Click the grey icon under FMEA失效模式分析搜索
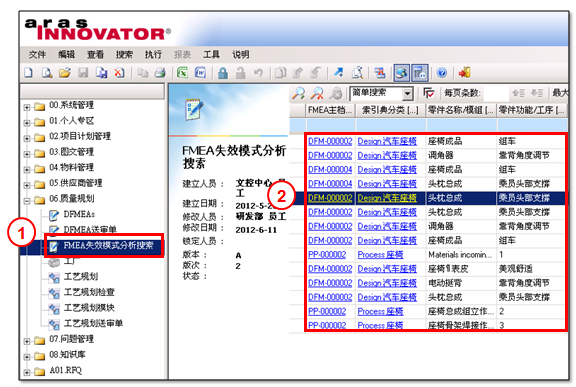Image resolution: width=576 pixels, height=387 pixels. [54, 262]
